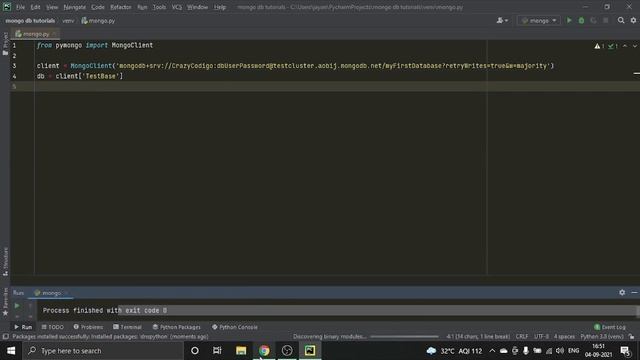Screen dimensions: 640x360
Task: Click the run with coverage icon
Action: point(593,20)
